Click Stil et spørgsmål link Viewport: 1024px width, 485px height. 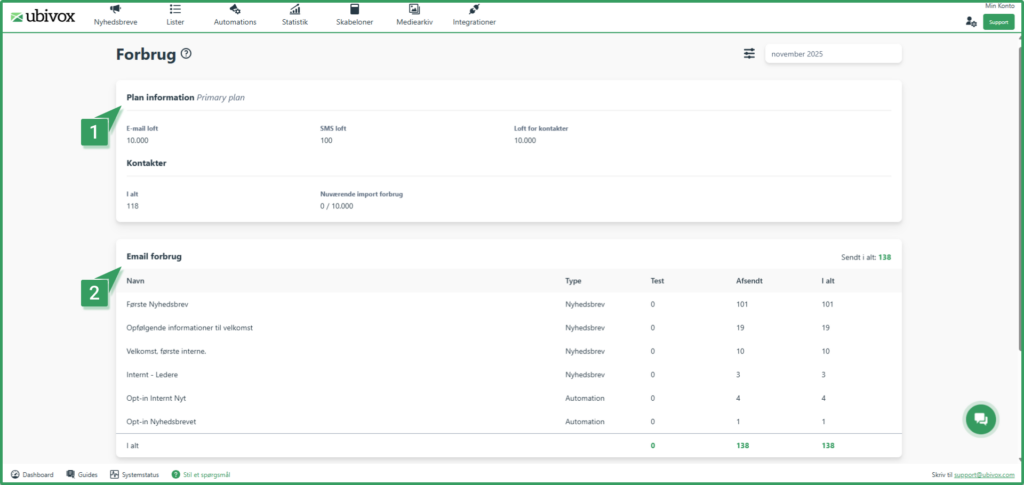206,475
